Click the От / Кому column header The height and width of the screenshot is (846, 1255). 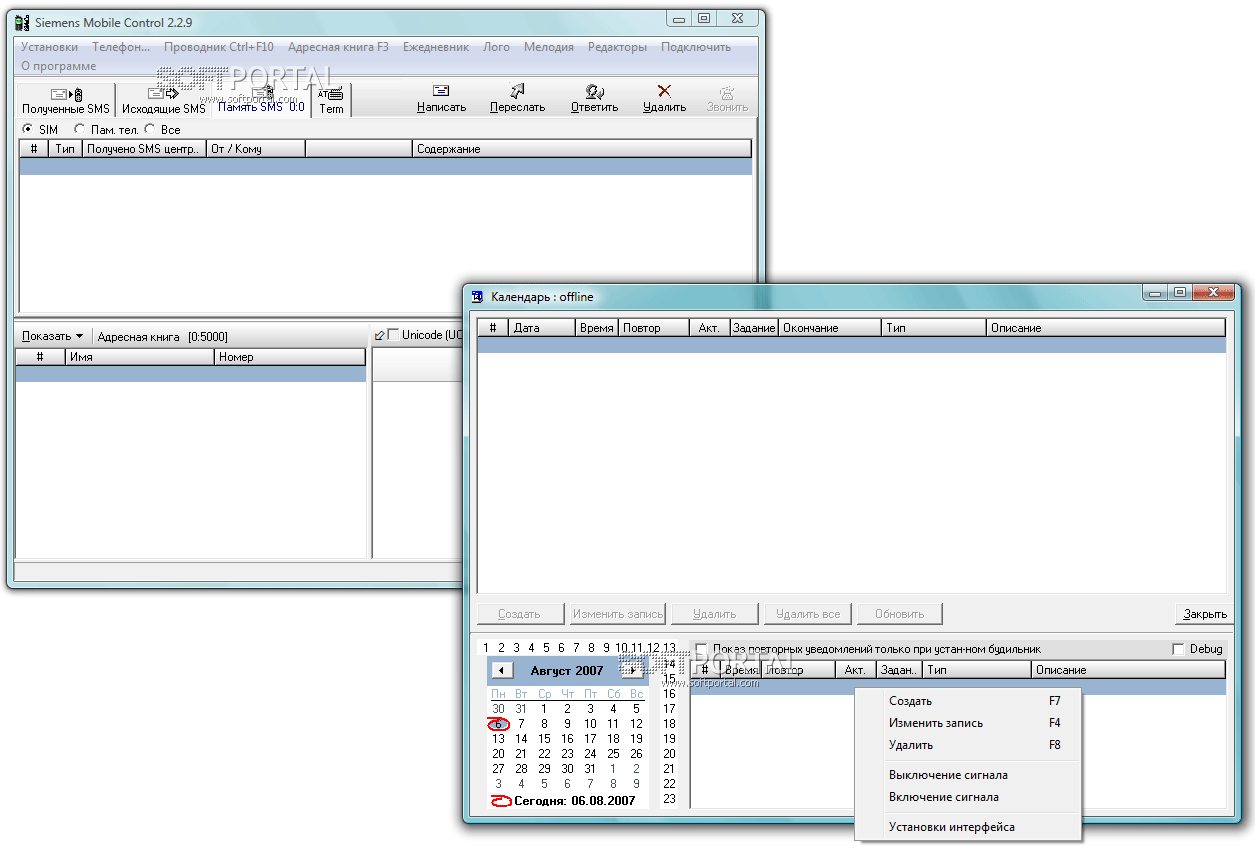[255, 149]
